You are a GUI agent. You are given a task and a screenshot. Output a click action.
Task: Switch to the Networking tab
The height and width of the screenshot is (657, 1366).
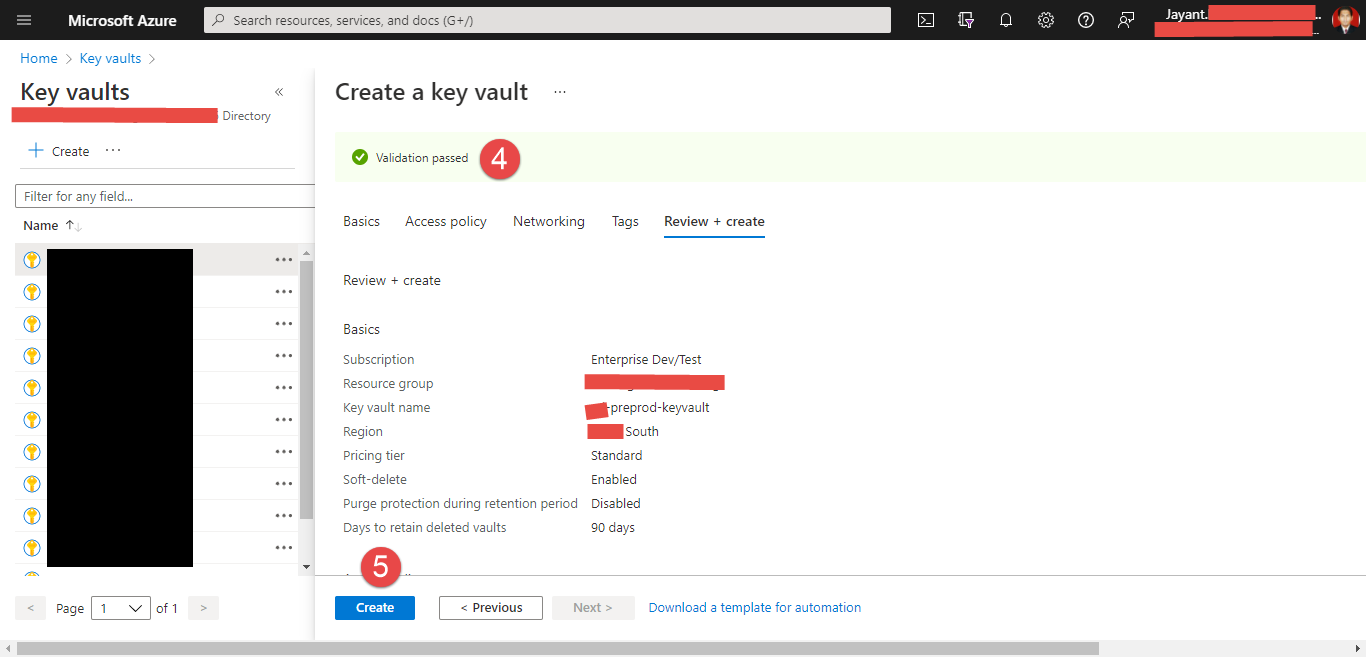549,221
